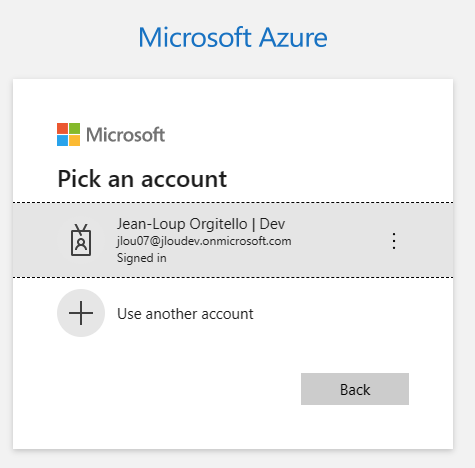Click the plus circle icon

coord(81,313)
